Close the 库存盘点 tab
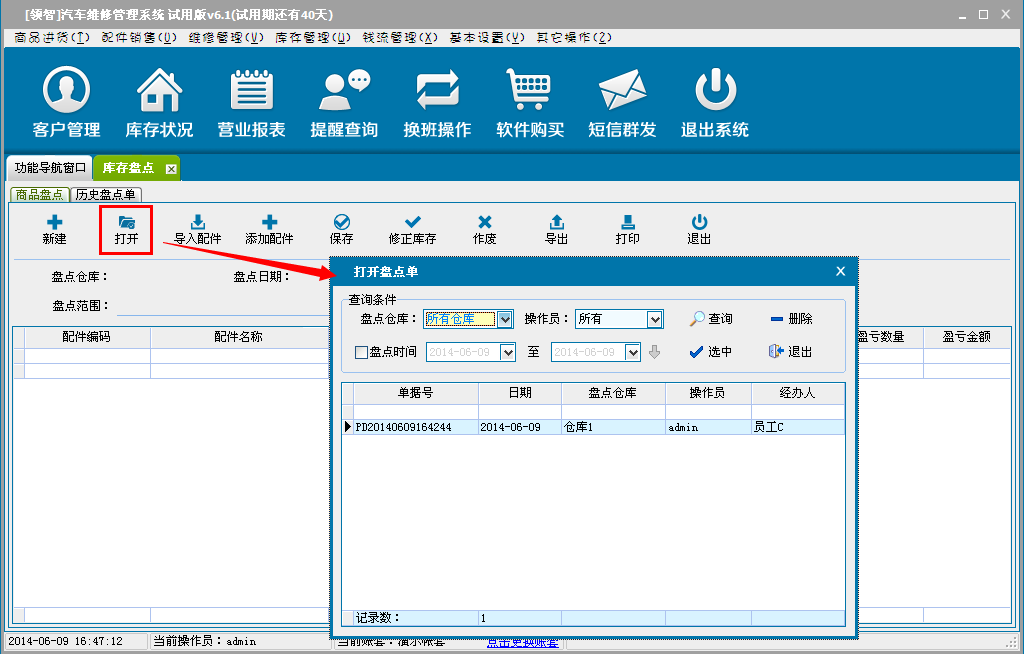1024x654 pixels. tap(171, 169)
